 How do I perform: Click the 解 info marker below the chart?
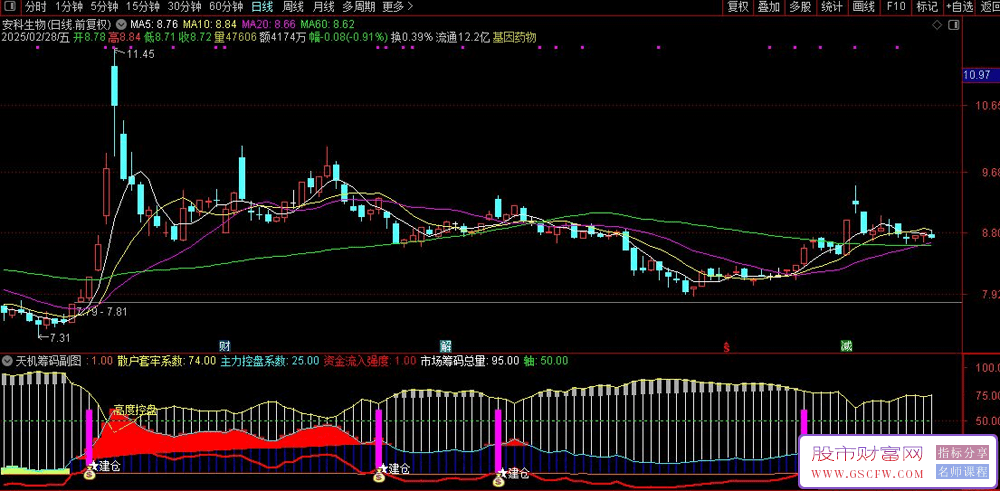tap(446, 346)
